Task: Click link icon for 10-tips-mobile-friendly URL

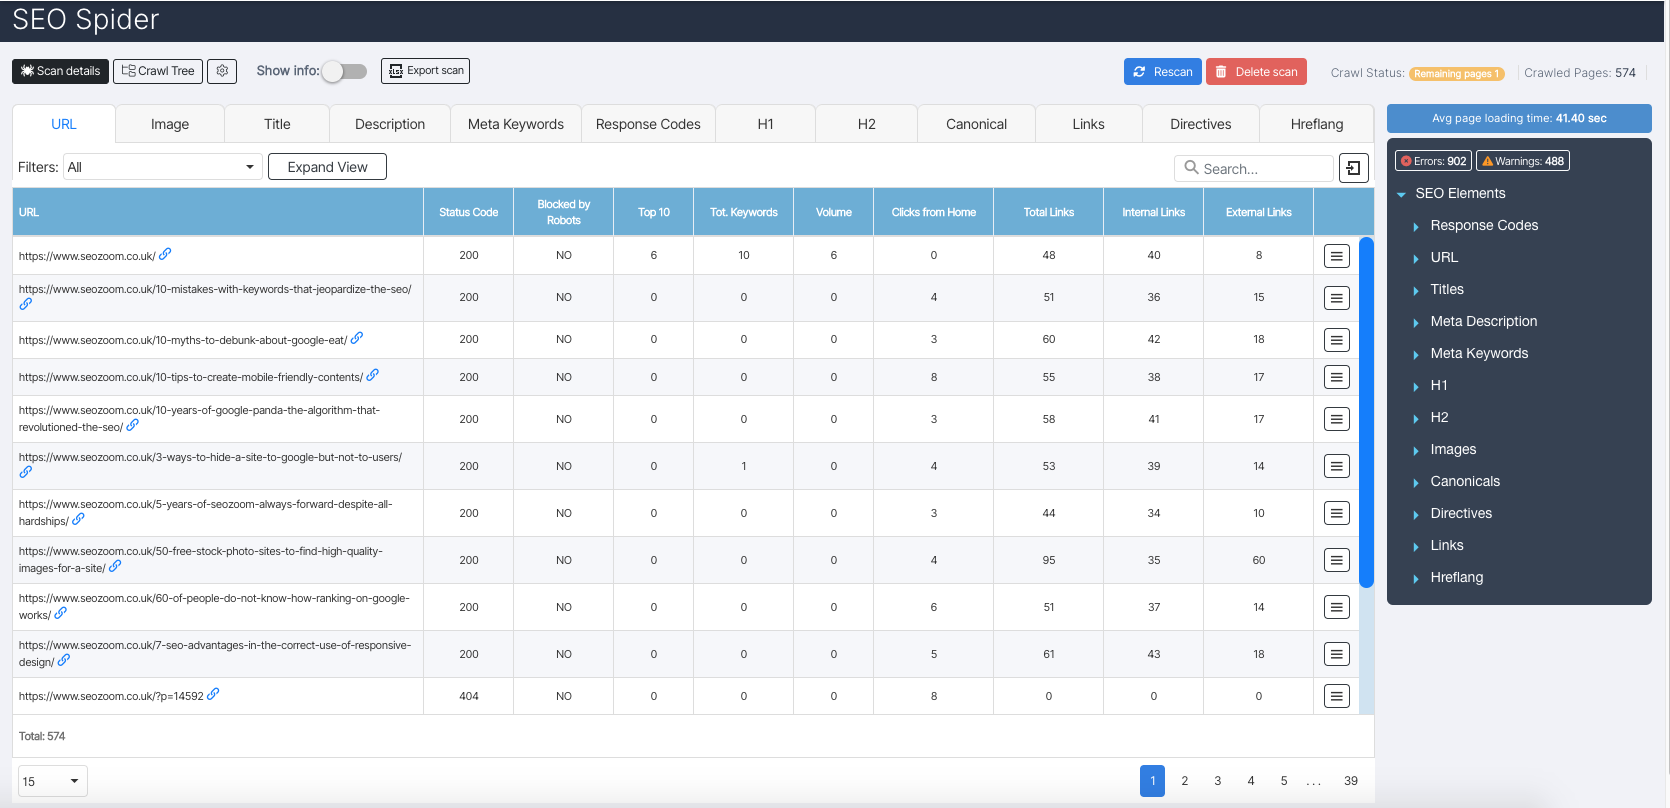Action: [372, 375]
